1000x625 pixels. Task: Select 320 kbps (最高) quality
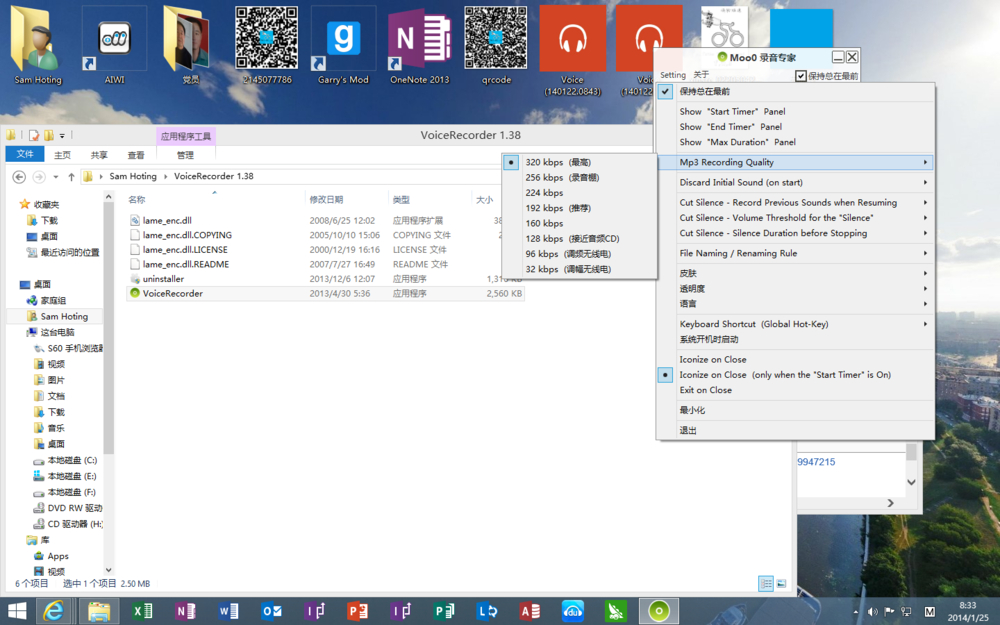[x=580, y=162]
